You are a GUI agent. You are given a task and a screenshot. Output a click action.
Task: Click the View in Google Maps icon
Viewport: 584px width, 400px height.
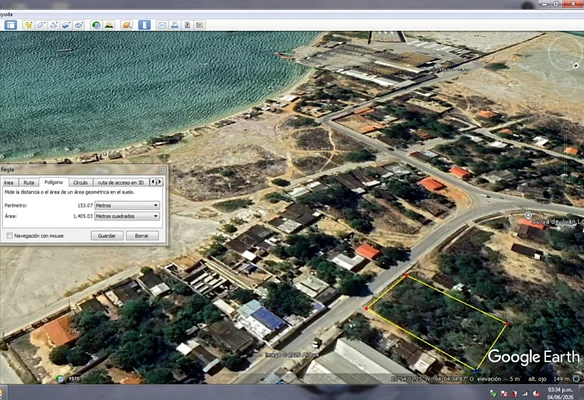point(200,25)
